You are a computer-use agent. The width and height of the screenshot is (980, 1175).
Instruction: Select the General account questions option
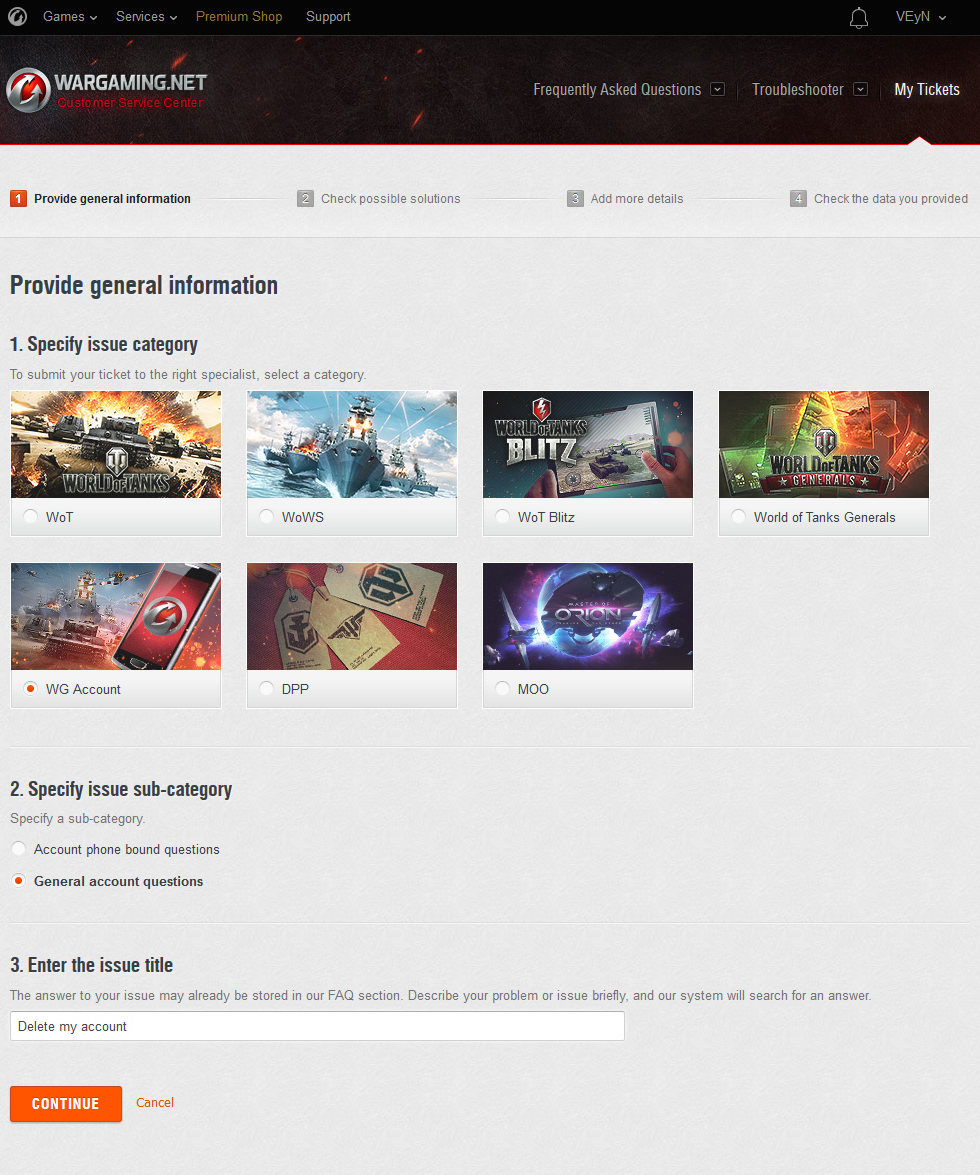pyautogui.click(x=19, y=881)
